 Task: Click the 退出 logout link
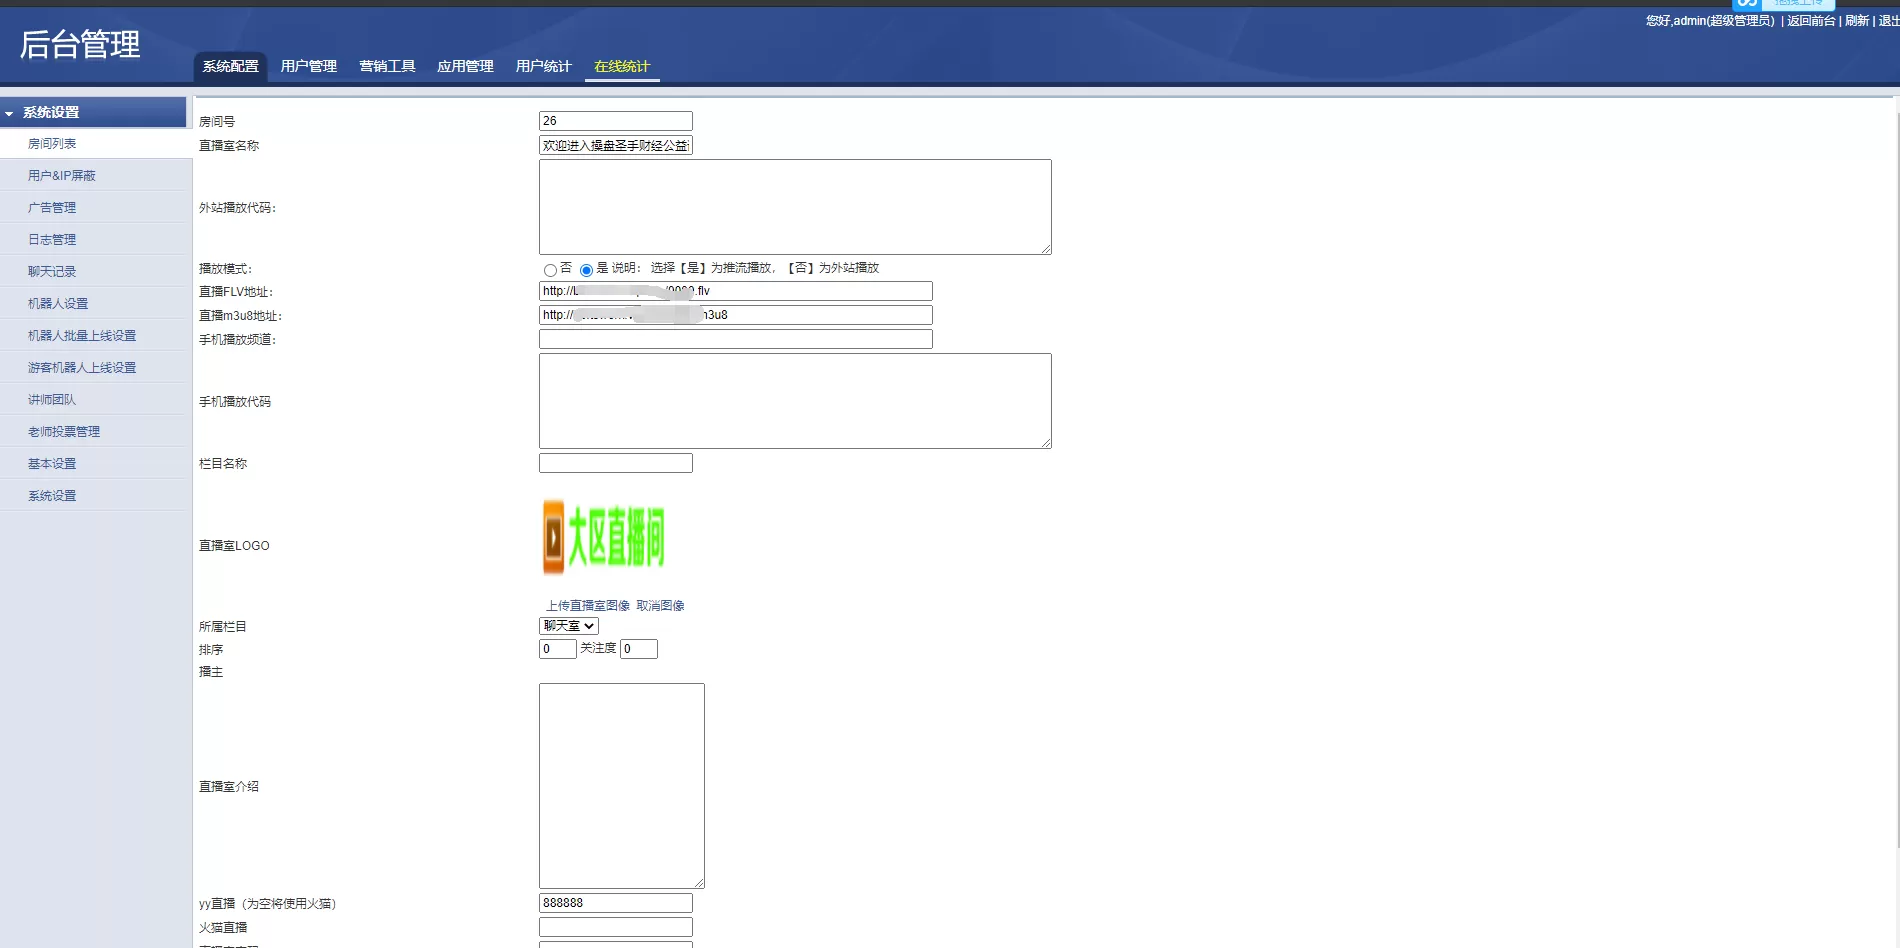pyautogui.click(x=1888, y=21)
